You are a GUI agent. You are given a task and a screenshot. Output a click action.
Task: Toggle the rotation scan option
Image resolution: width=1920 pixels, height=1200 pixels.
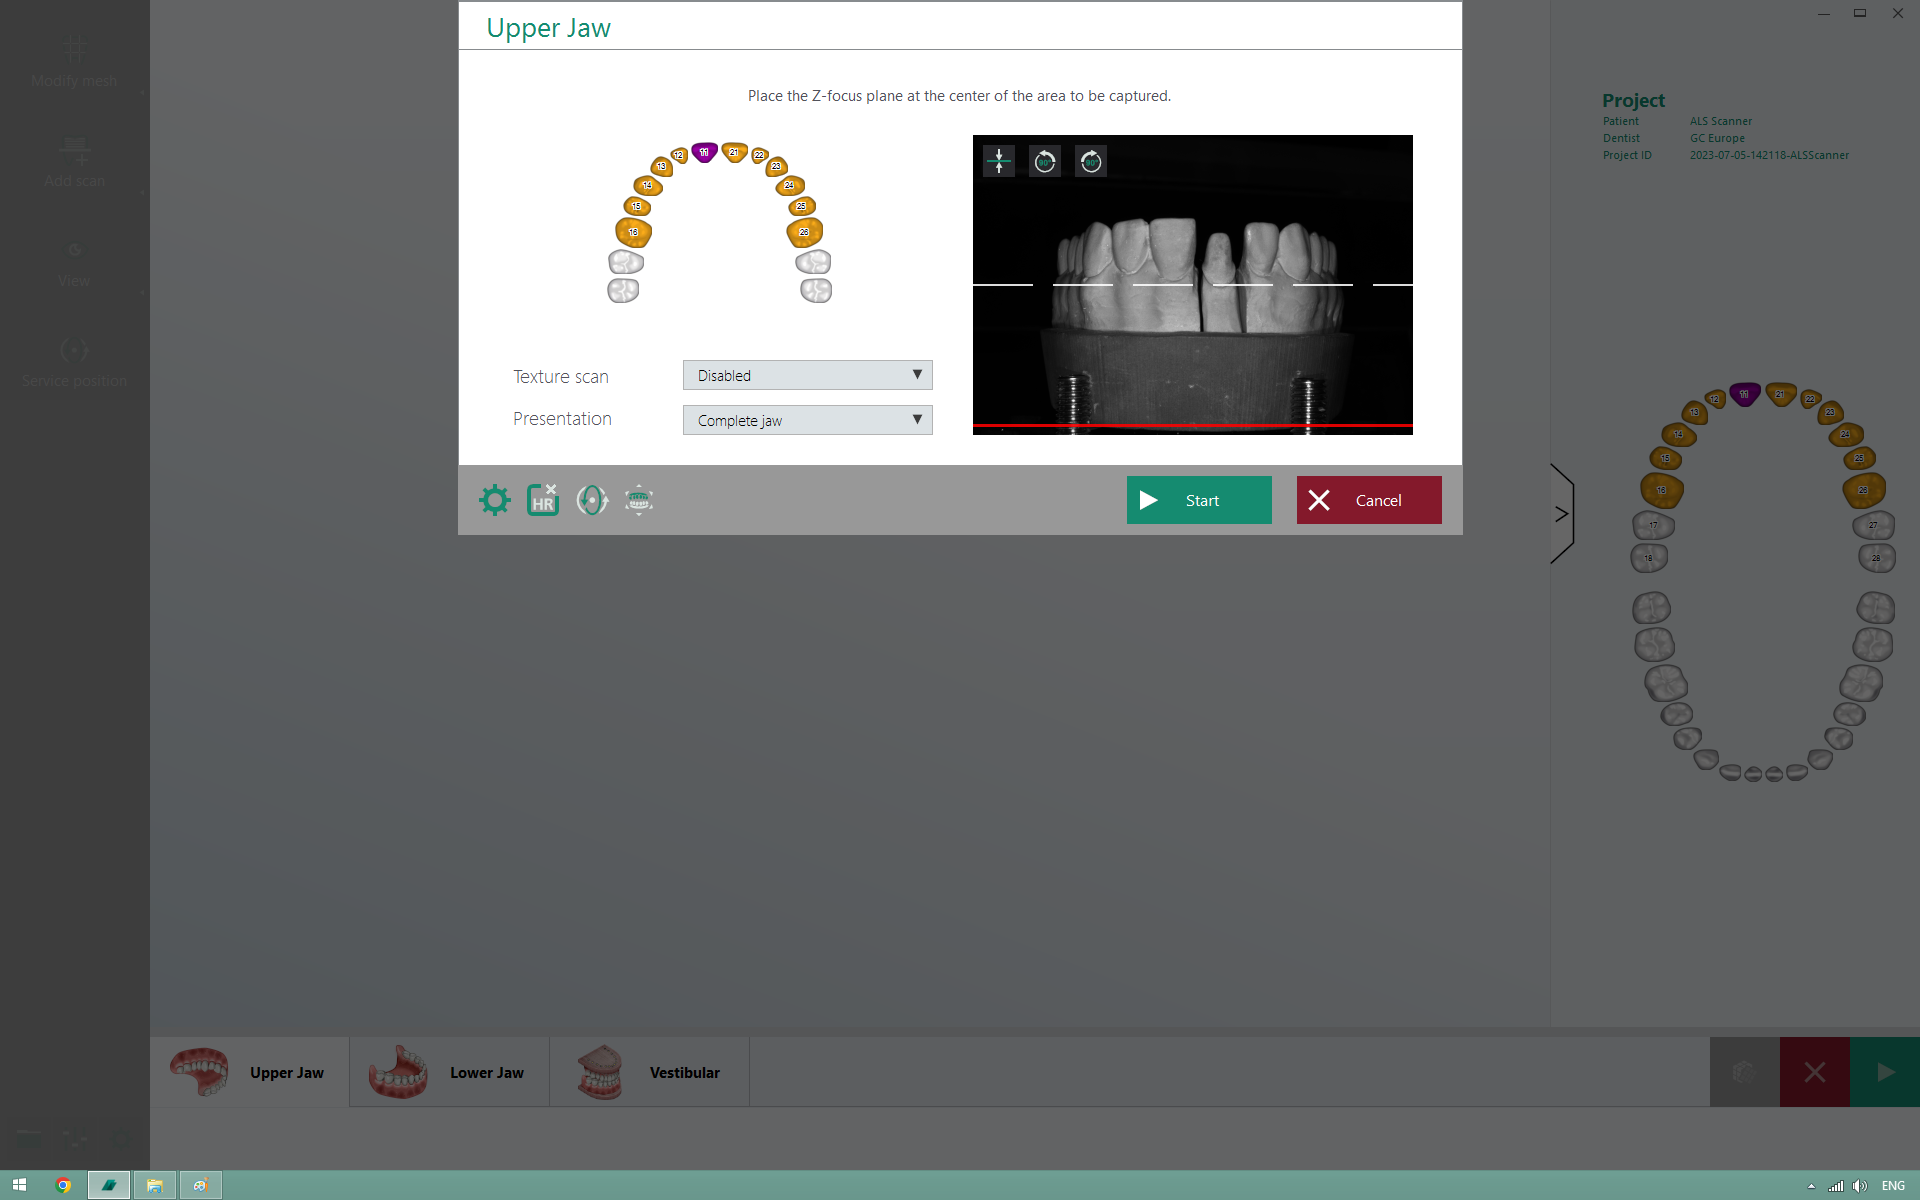coord(592,500)
